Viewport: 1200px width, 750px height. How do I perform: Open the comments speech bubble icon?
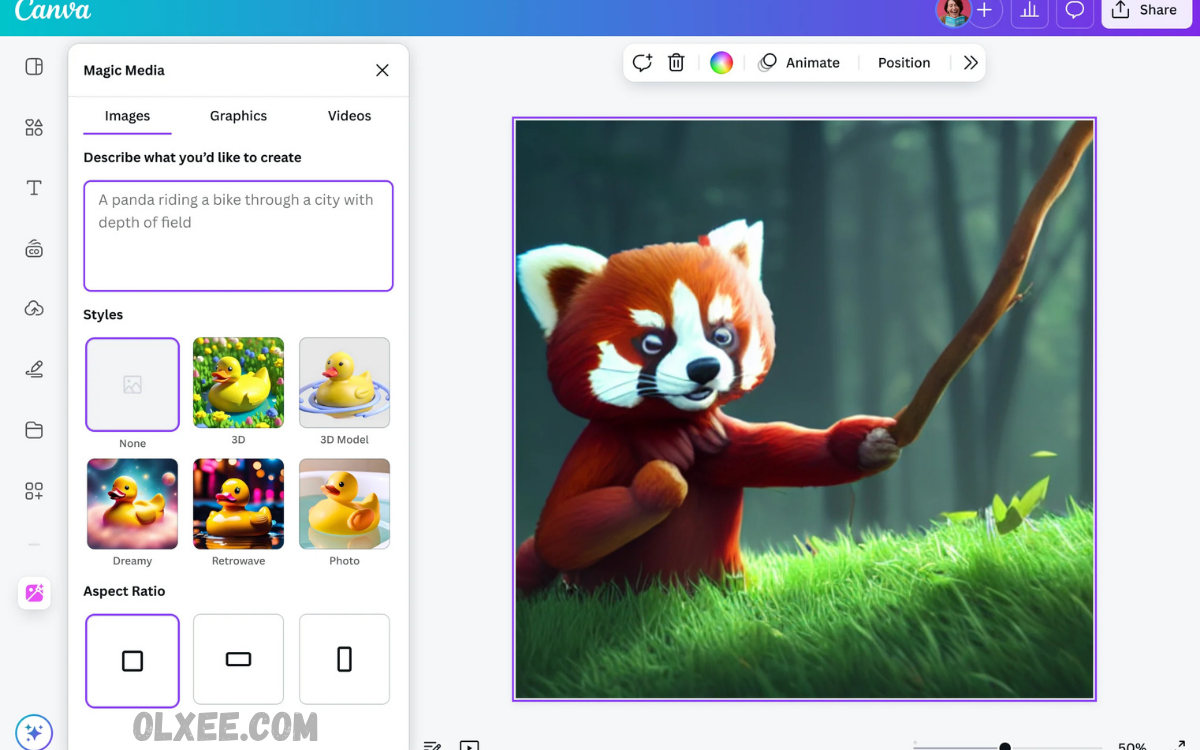[x=1075, y=11]
